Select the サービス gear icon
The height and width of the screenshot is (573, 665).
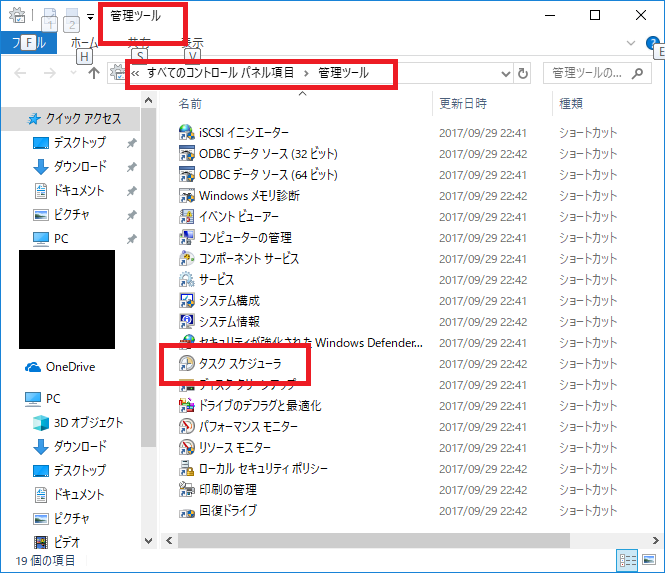pos(187,280)
